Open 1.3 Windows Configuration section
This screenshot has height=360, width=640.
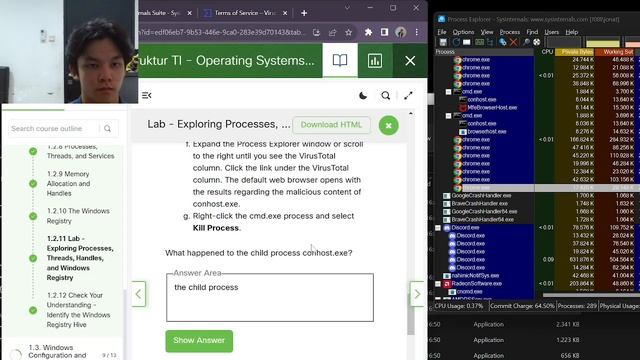click(x=57, y=351)
